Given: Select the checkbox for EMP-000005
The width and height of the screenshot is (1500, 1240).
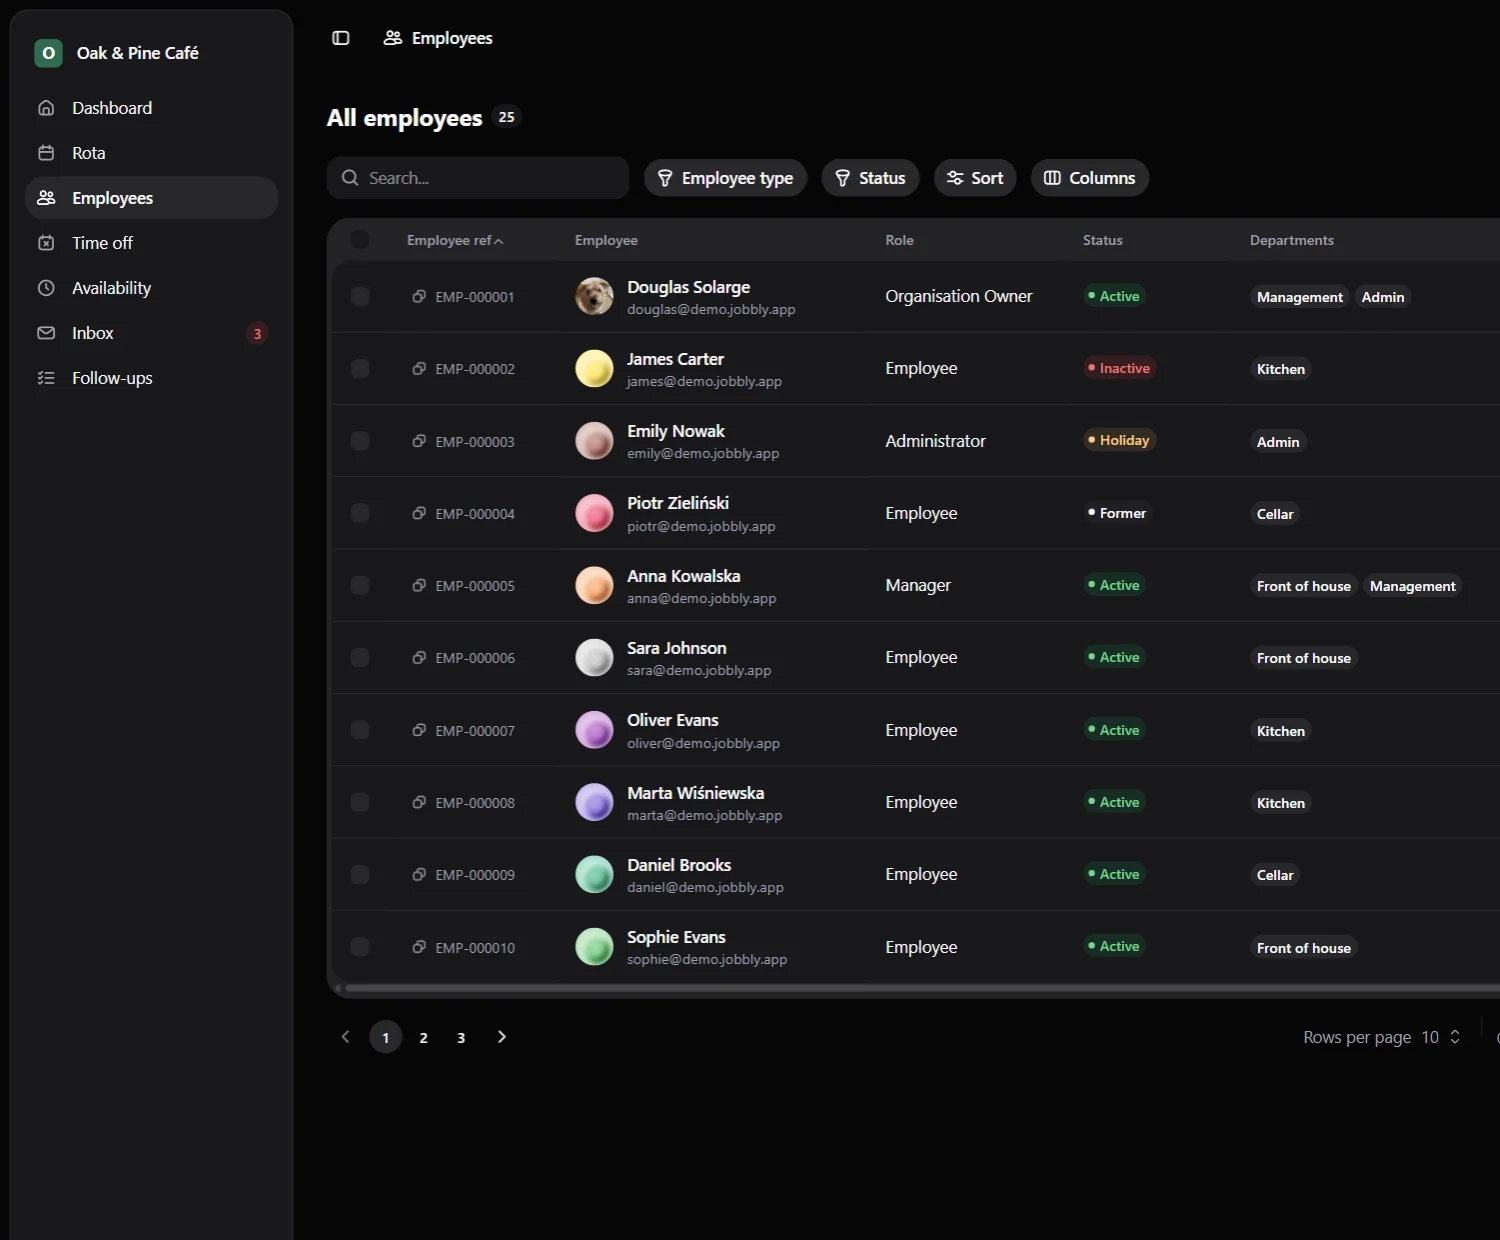Looking at the screenshot, I should [360, 585].
